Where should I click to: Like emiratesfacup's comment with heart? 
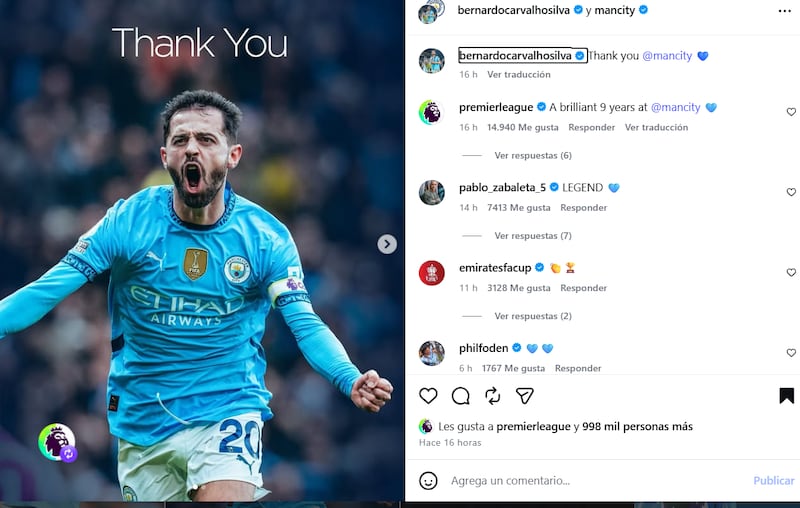click(x=791, y=272)
